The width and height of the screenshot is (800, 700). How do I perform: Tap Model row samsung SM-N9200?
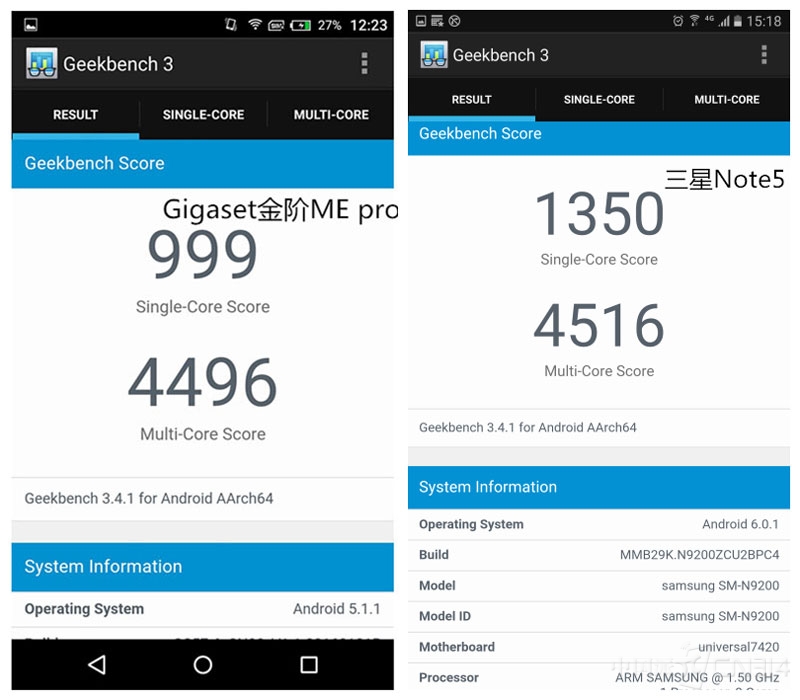[x=599, y=586]
